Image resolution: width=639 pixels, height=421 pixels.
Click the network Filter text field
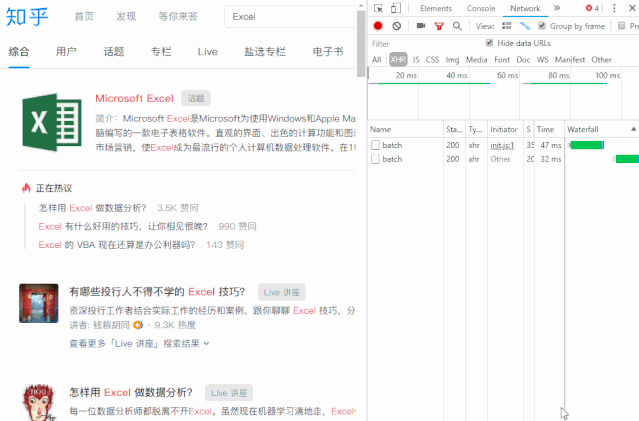[424, 44]
